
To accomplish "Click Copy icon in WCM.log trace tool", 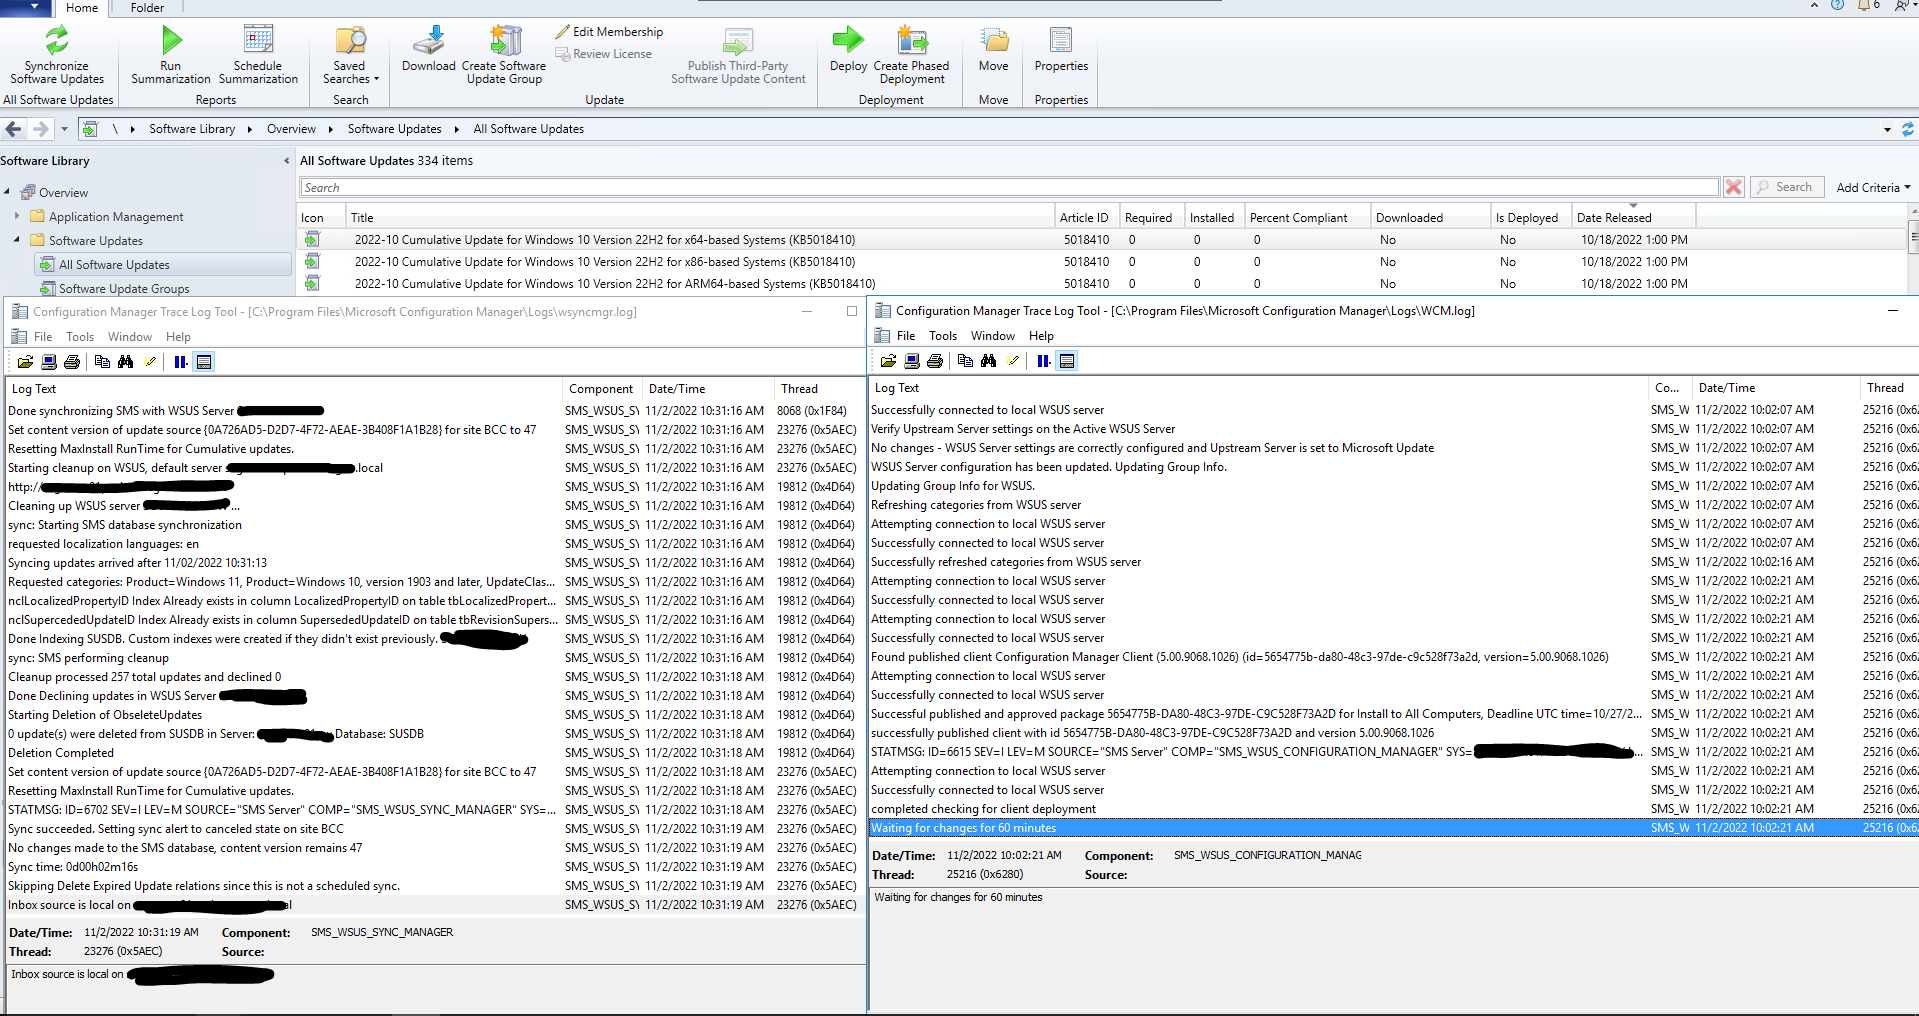I will tap(965, 361).
